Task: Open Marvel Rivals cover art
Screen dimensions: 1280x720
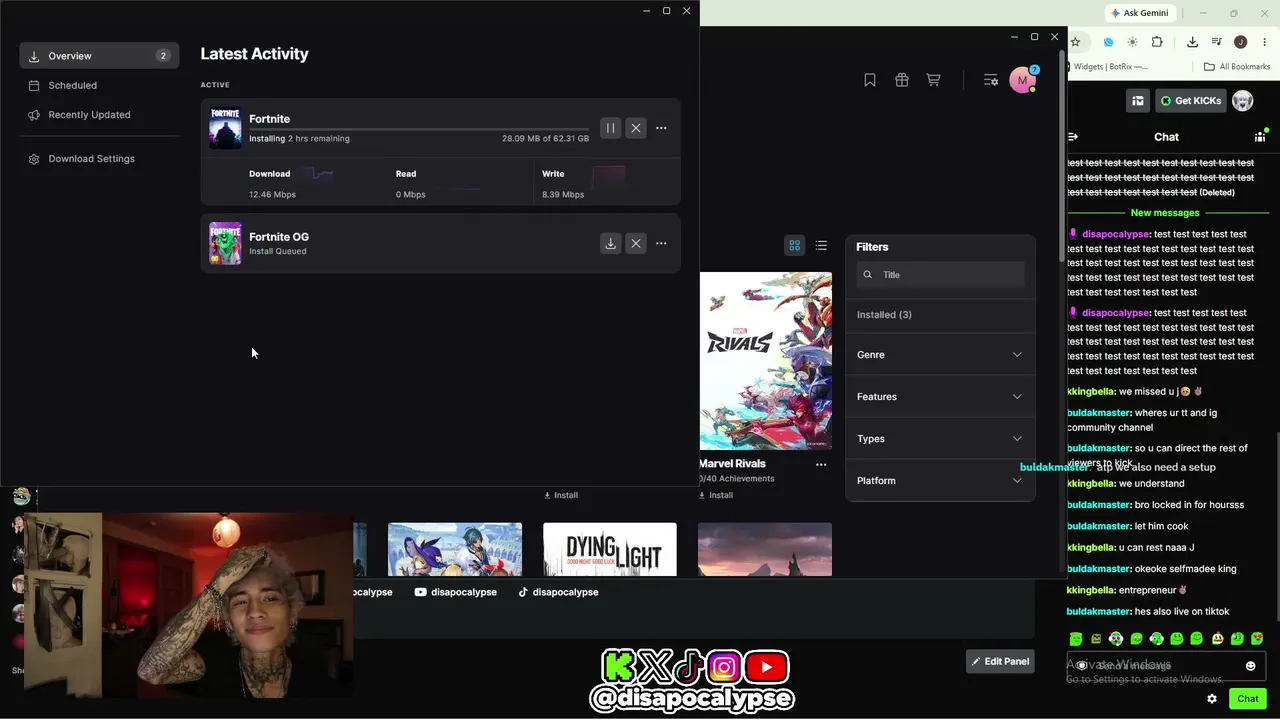Action: point(765,361)
